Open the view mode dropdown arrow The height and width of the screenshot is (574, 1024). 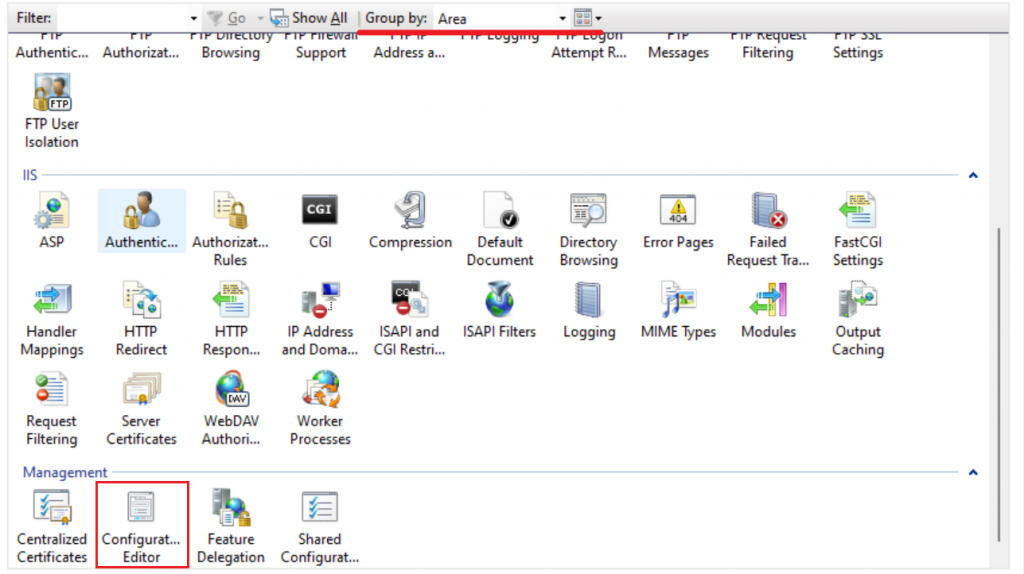point(599,18)
